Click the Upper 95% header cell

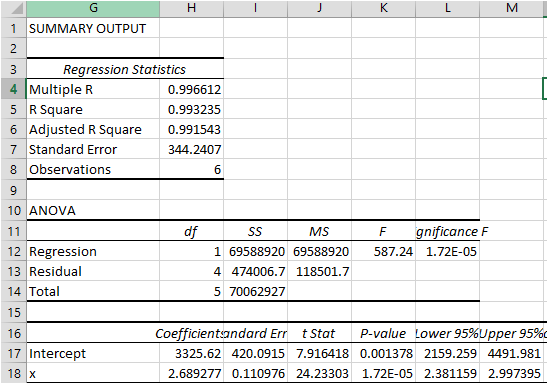(512, 333)
